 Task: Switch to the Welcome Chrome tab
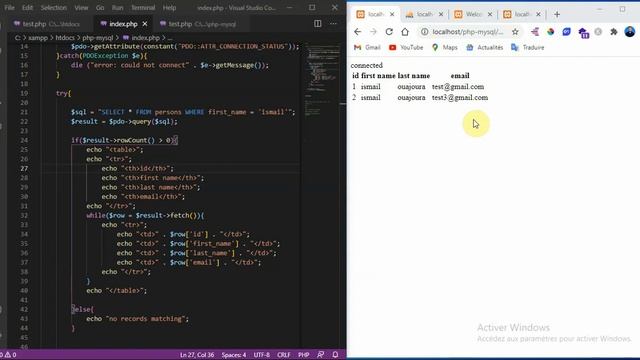tap(473, 14)
